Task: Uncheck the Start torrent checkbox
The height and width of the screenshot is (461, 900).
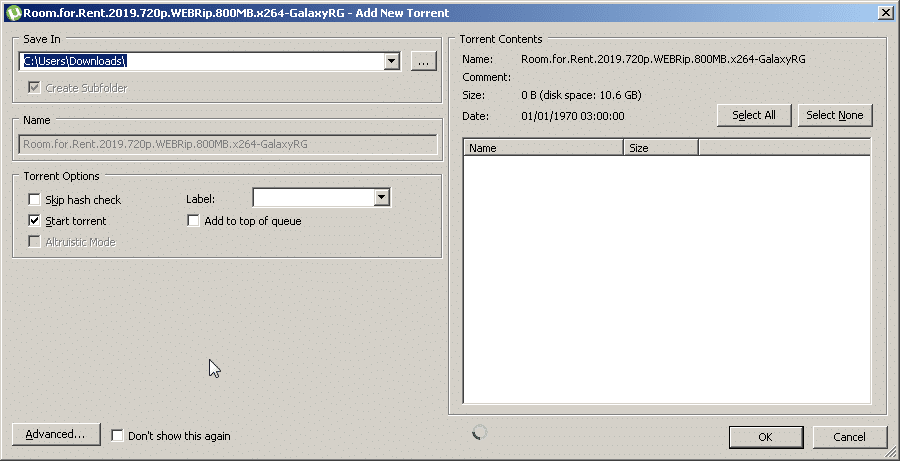Action: coord(34,221)
